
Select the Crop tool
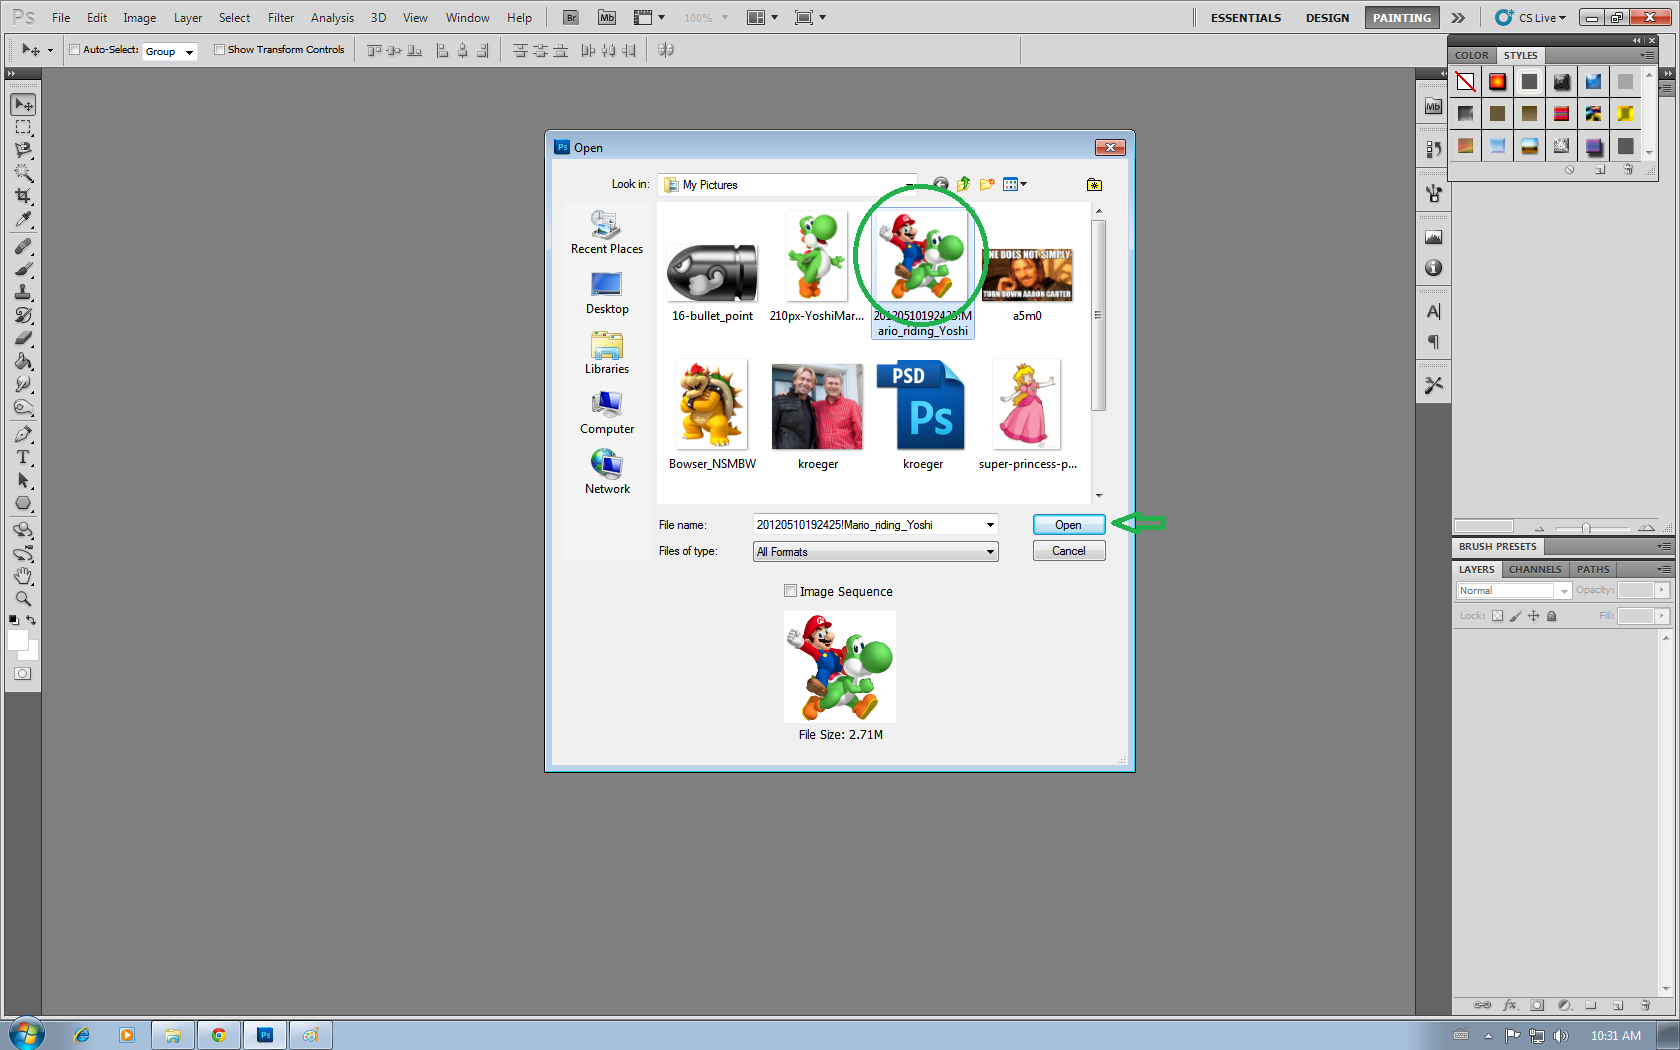pos(23,196)
